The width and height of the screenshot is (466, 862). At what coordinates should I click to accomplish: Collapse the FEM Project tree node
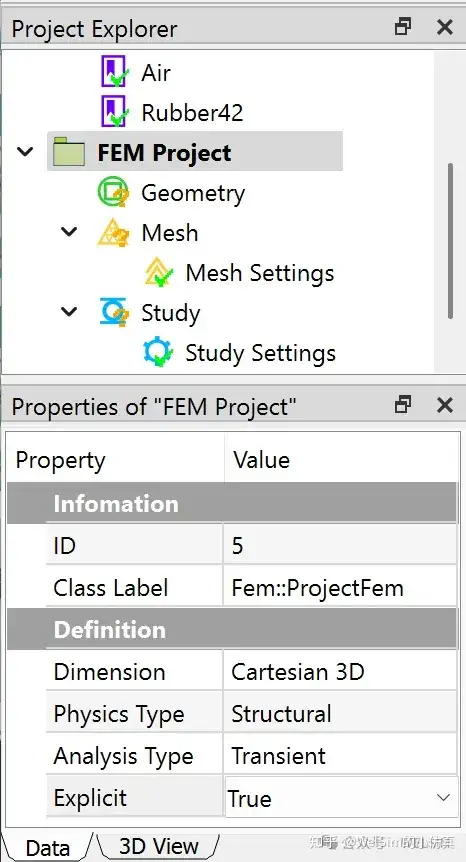tap(25, 151)
